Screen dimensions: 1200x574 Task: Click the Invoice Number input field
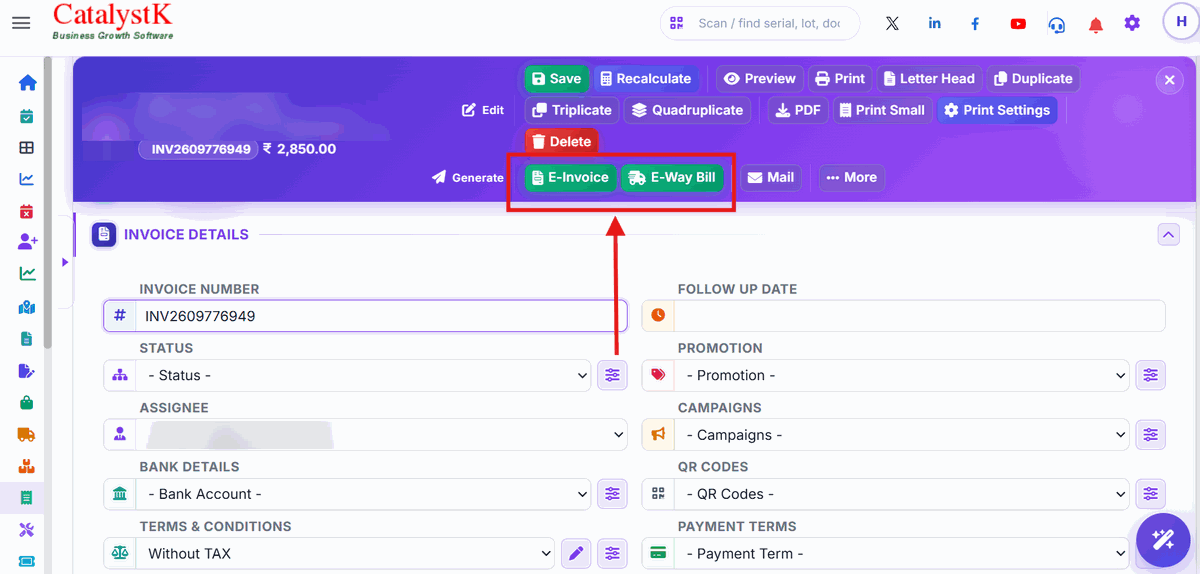pos(381,316)
